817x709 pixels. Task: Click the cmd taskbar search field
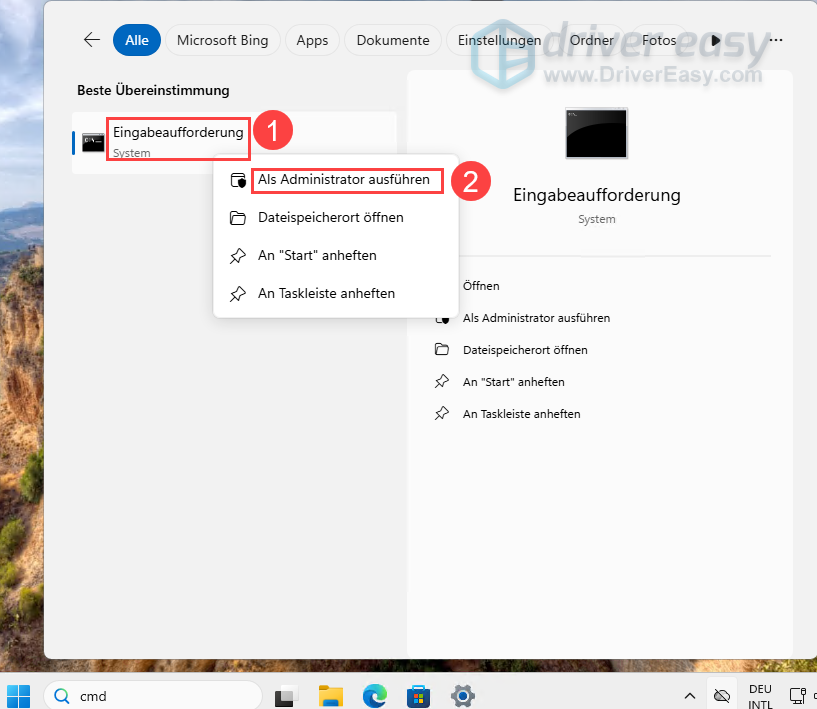coord(153,696)
